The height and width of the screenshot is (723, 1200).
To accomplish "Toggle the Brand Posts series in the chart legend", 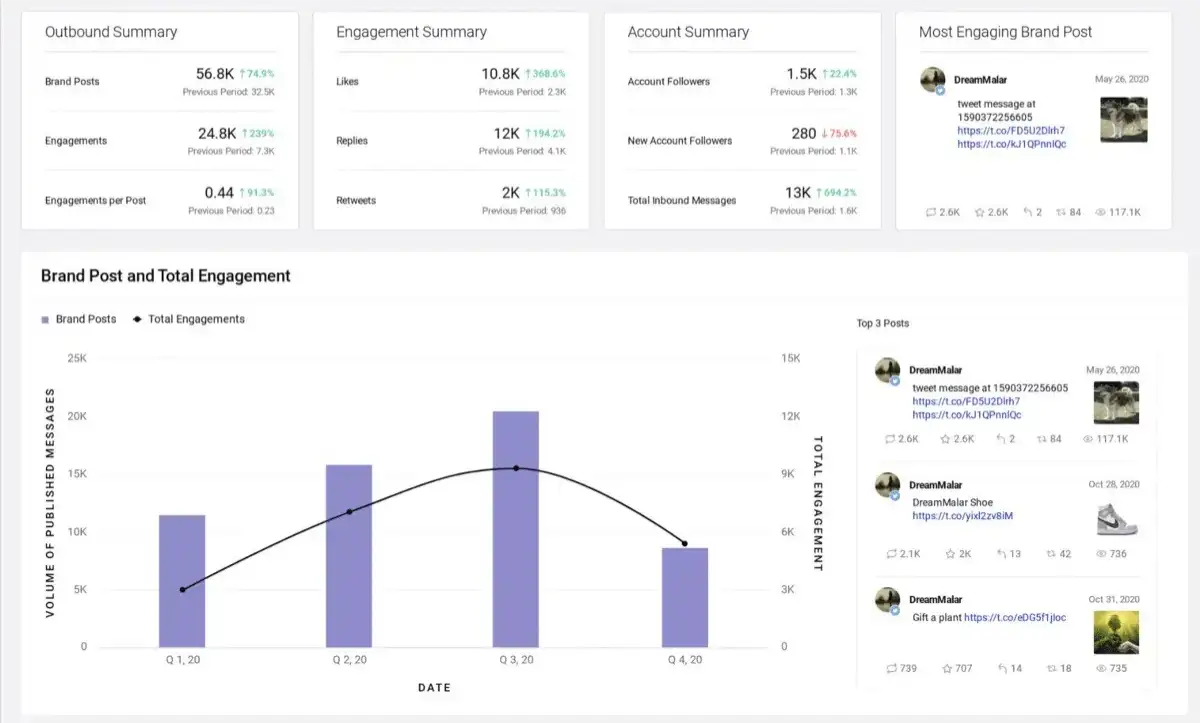I will tap(80, 319).
